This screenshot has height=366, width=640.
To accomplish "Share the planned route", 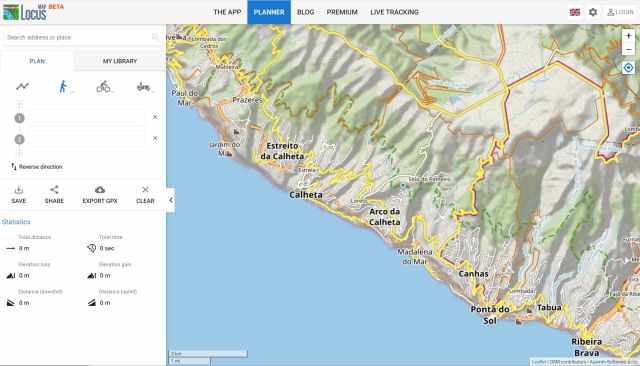I will 54,195.
